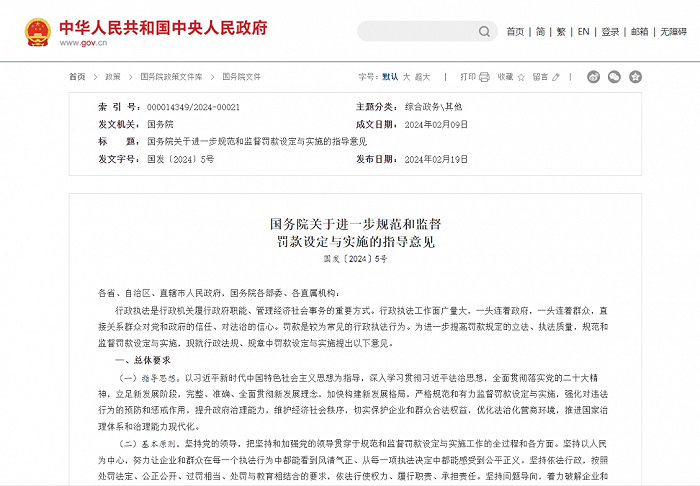Switch site language to EN
700x486 pixels.
click(584, 32)
